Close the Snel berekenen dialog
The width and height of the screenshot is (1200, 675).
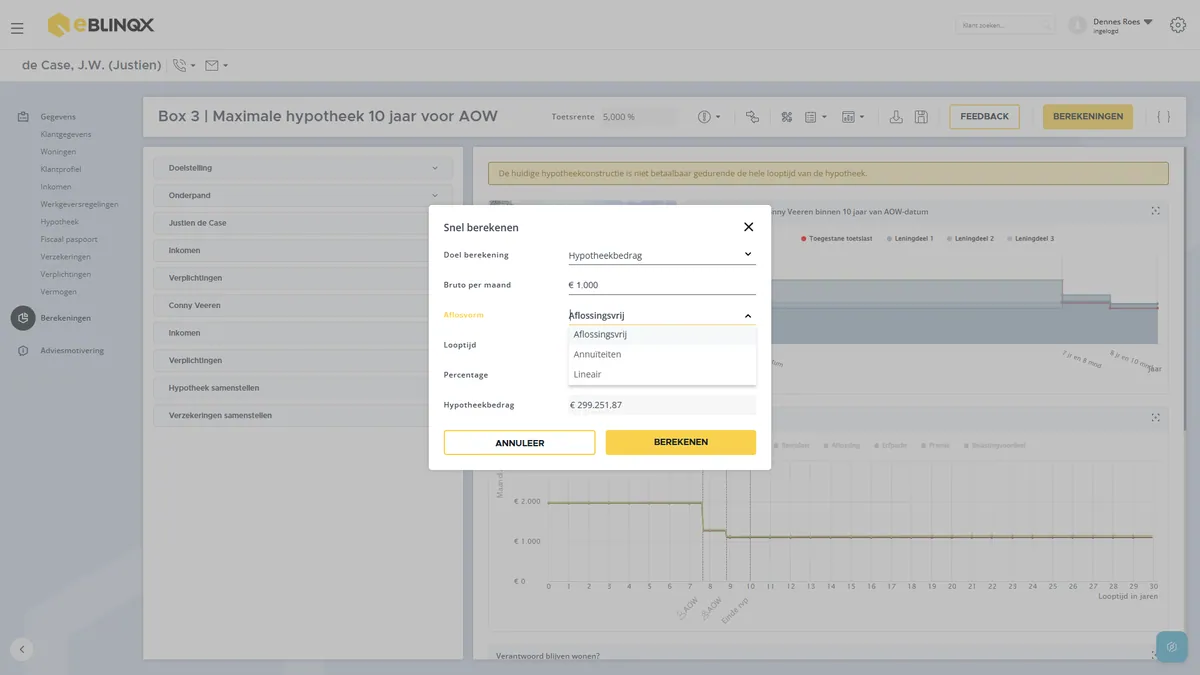748,227
